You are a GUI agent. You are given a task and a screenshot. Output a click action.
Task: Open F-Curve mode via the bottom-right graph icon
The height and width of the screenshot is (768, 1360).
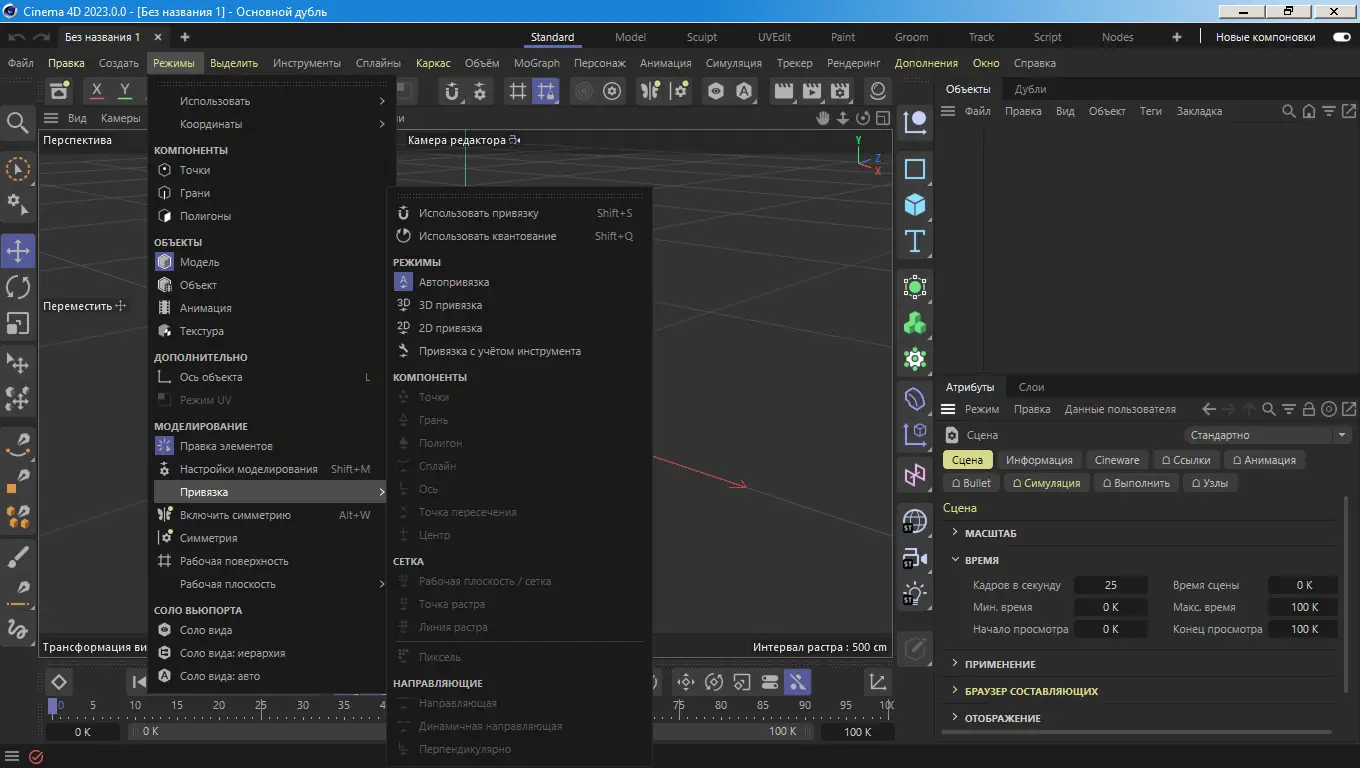[877, 681]
